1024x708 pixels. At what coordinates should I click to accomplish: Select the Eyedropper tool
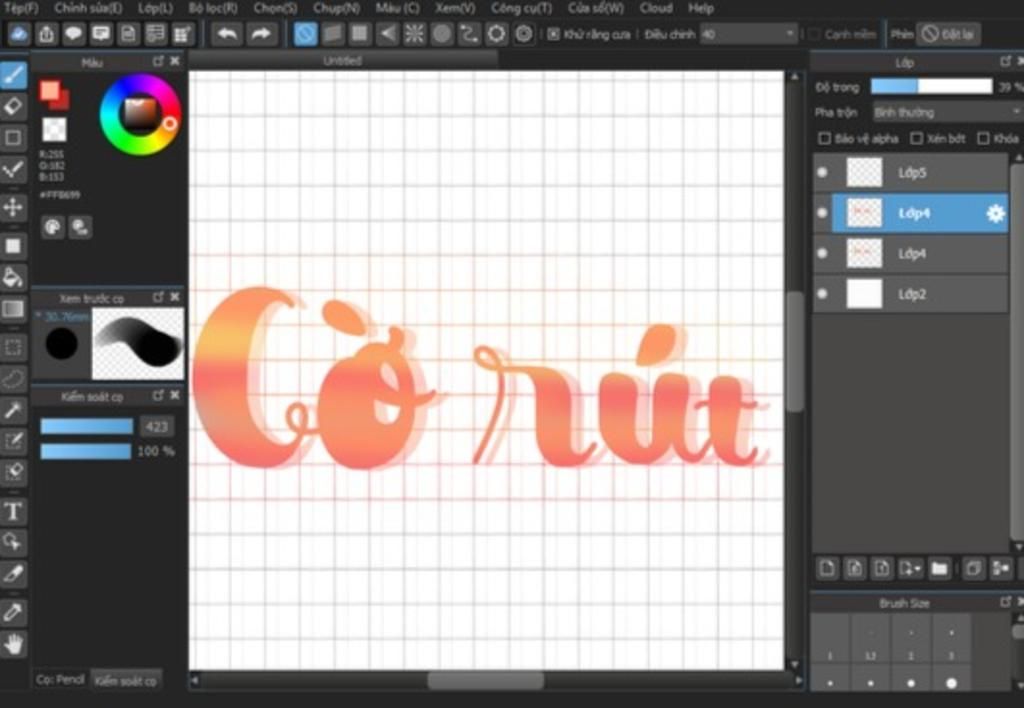[13, 613]
